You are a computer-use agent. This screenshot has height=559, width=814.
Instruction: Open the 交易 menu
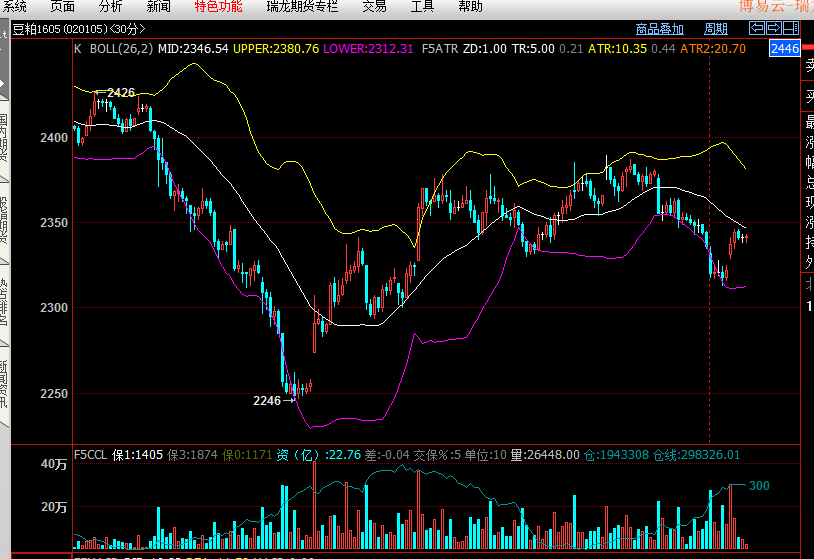pyautogui.click(x=374, y=6)
